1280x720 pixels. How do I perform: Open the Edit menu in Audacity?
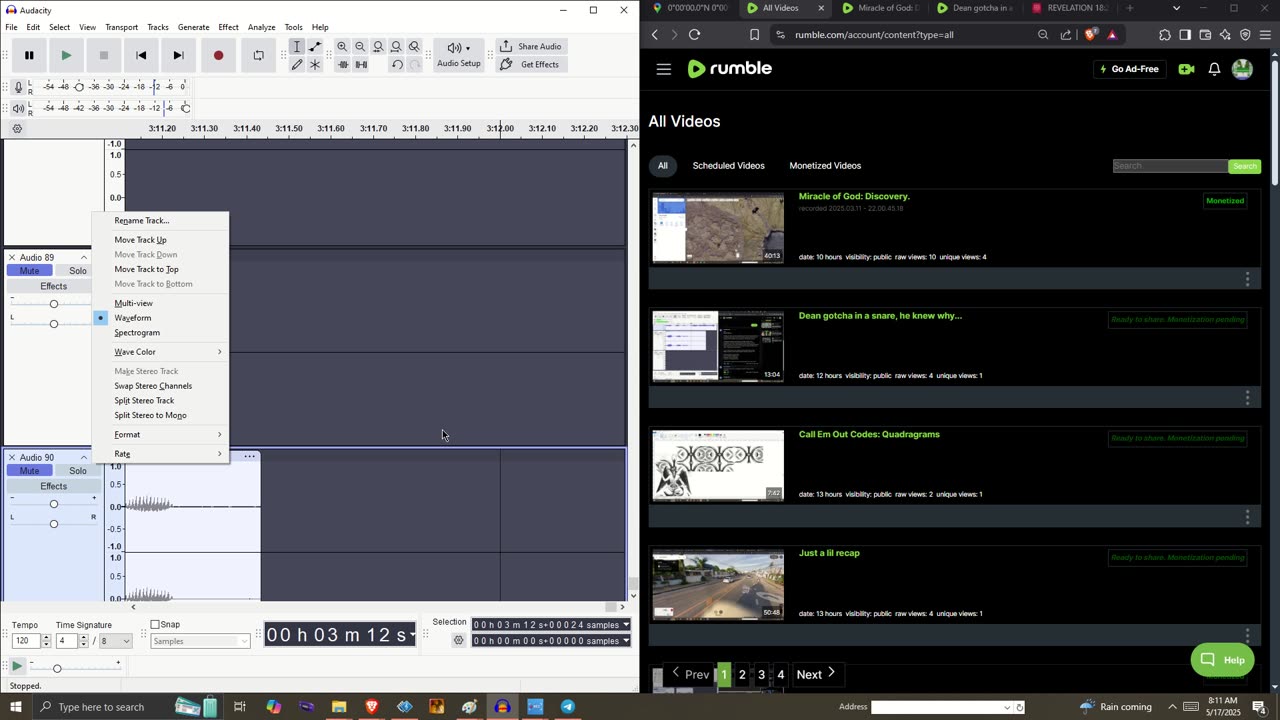[x=33, y=27]
